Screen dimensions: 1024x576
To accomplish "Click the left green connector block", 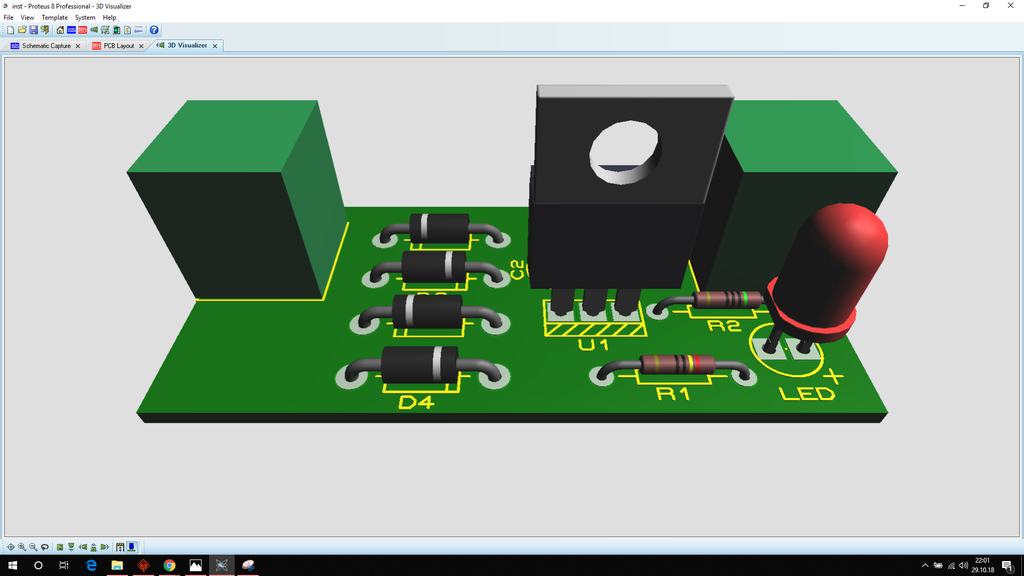I will click(237, 199).
